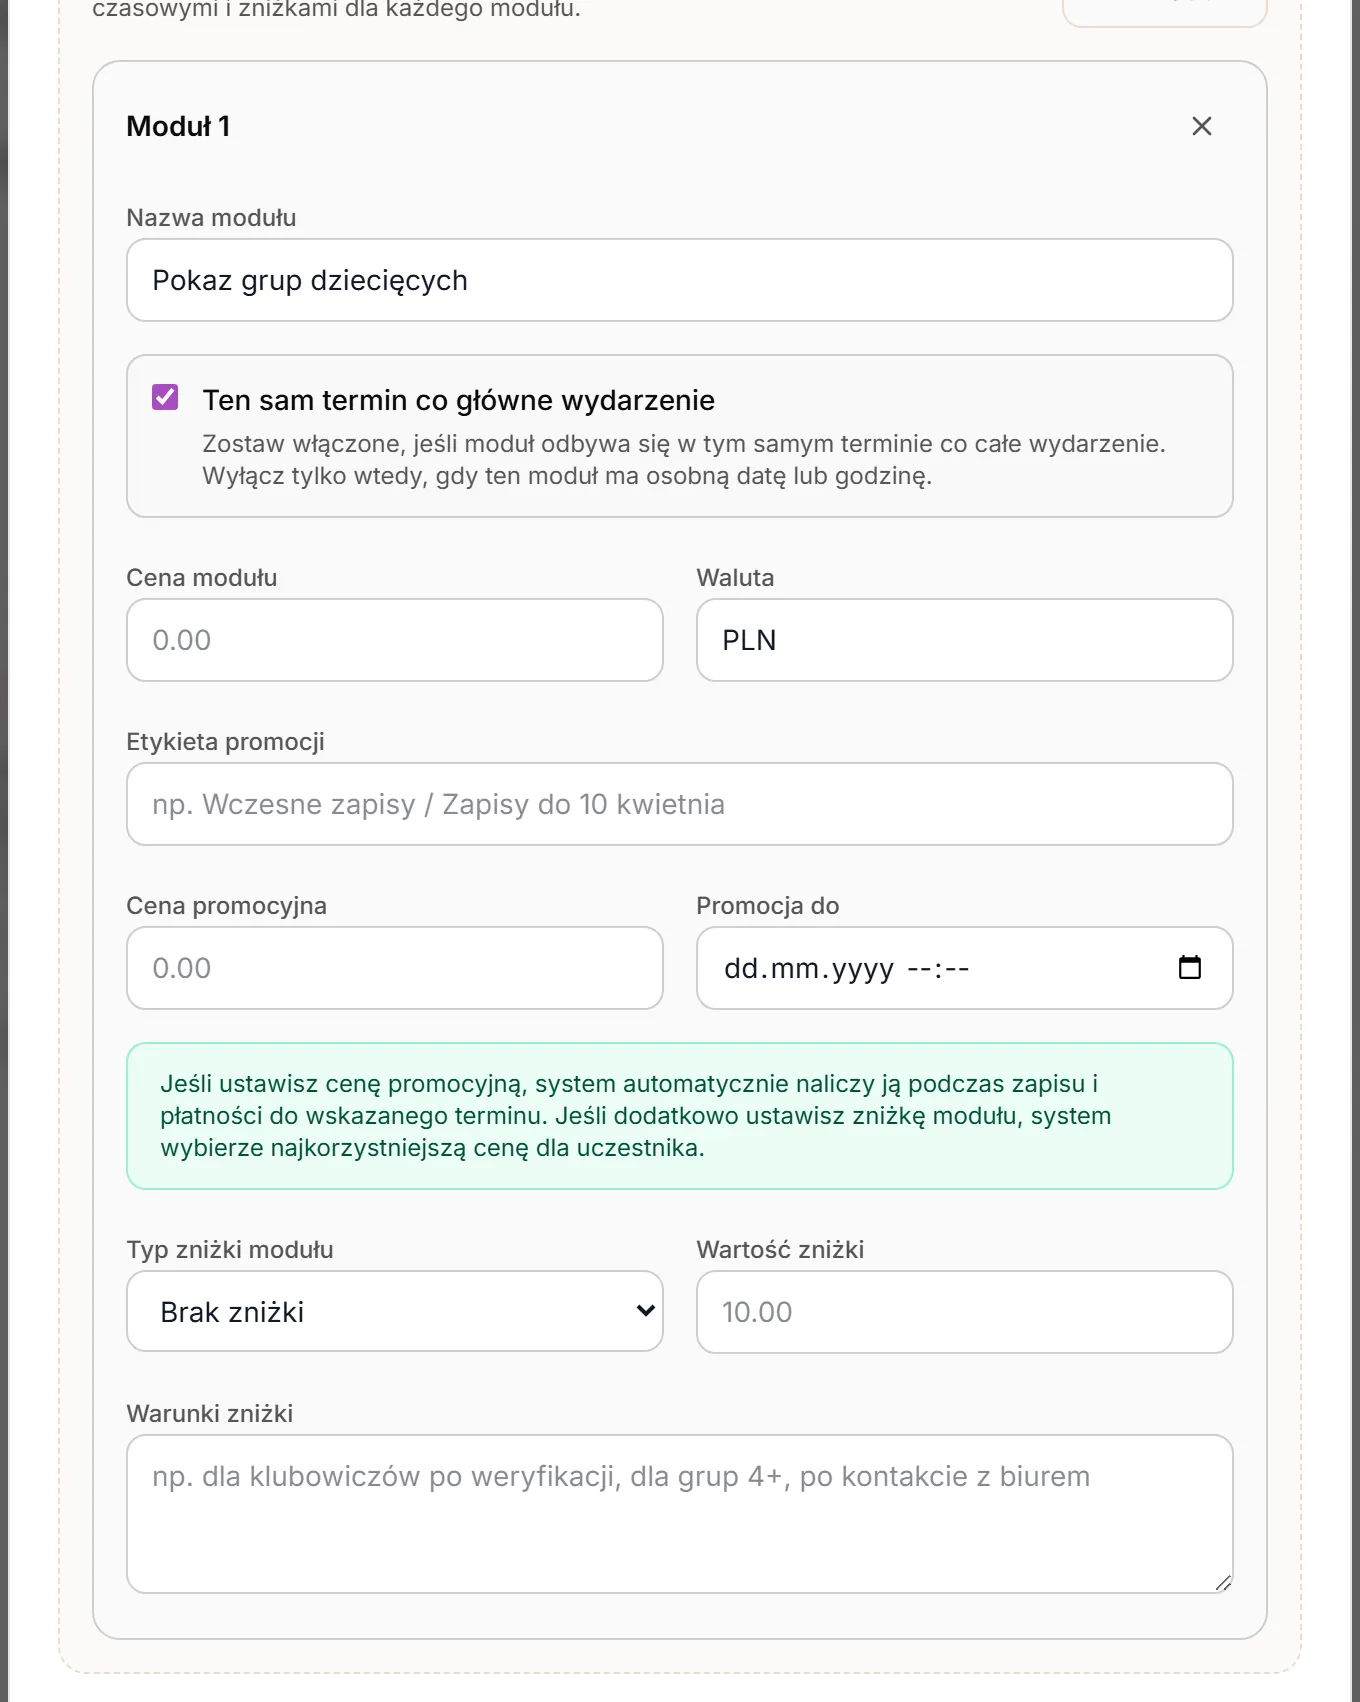Screen dimensions: 1360x1702
Task: Remove Moduł 1 with the X icon
Action: coord(1202,126)
